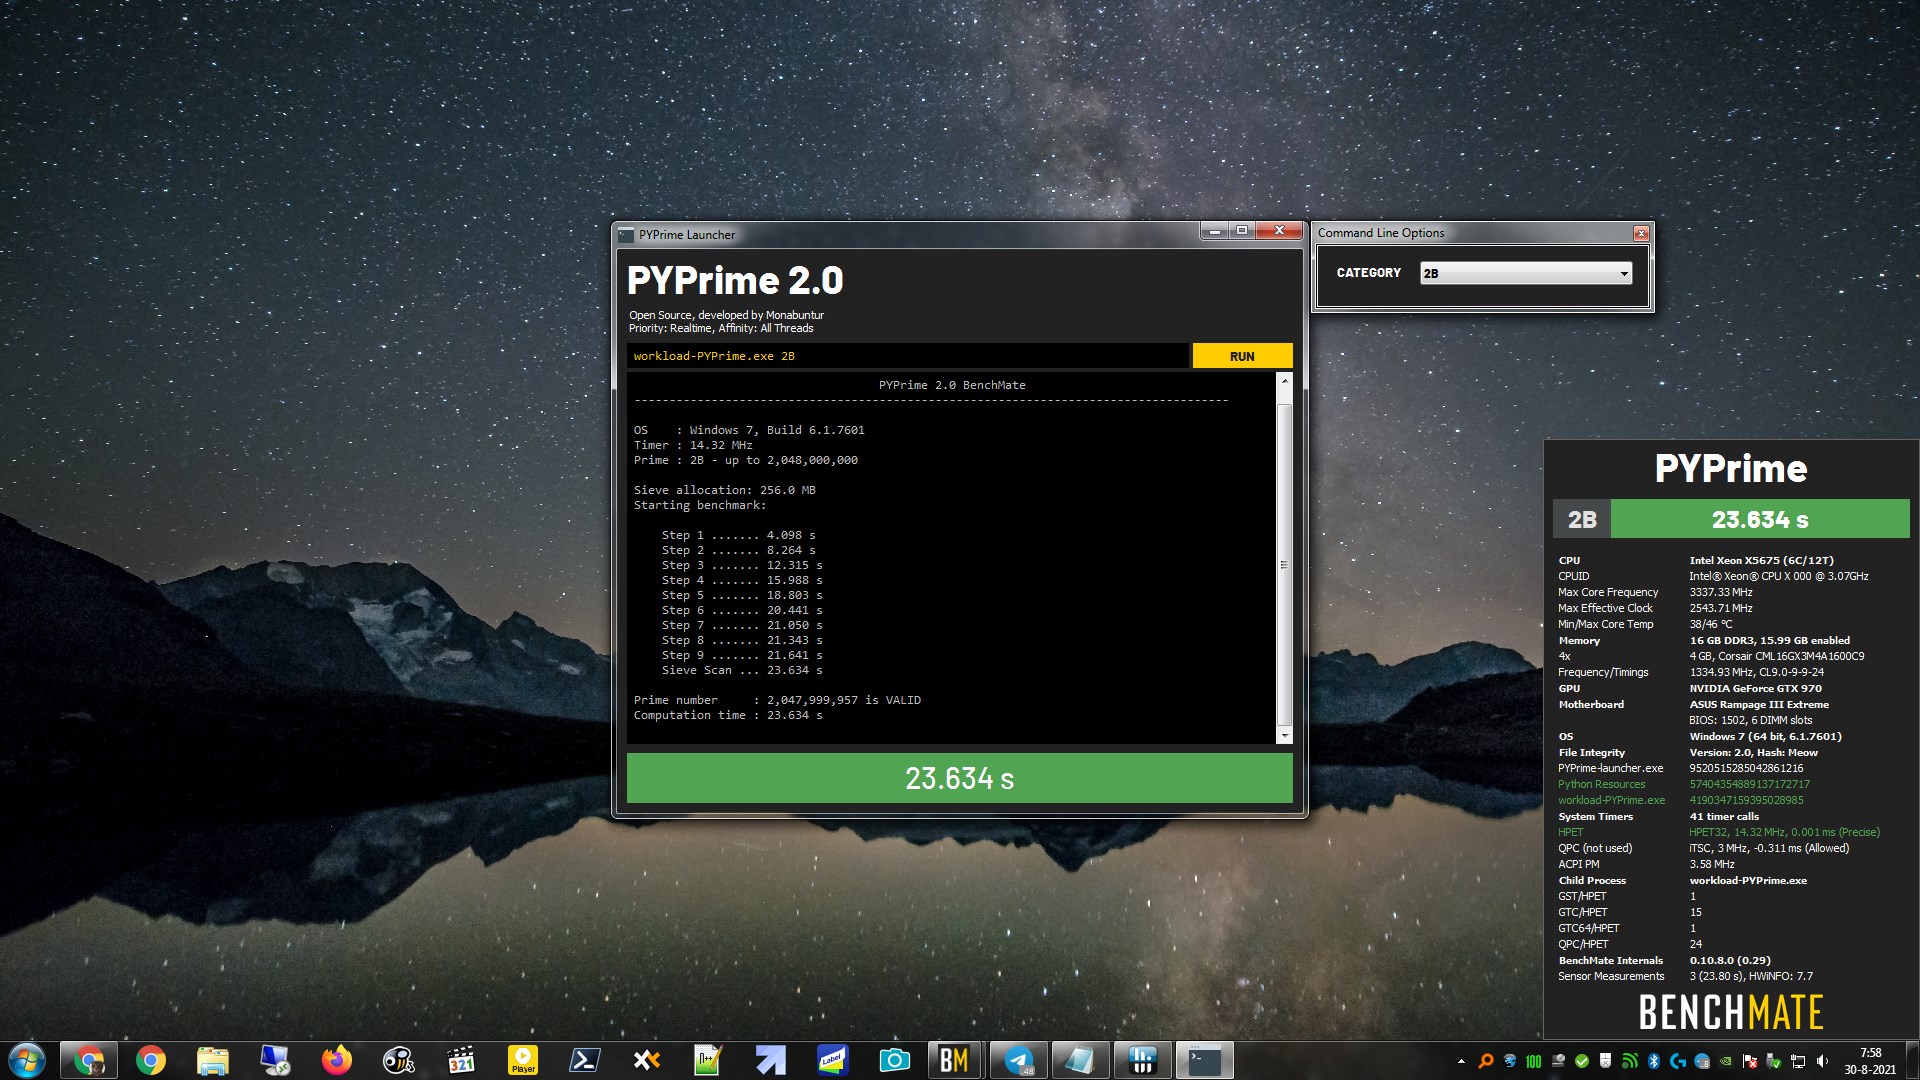This screenshot has width=1920, height=1080.
Task: Click the console scrollbar down arrow
Action: [1285, 735]
